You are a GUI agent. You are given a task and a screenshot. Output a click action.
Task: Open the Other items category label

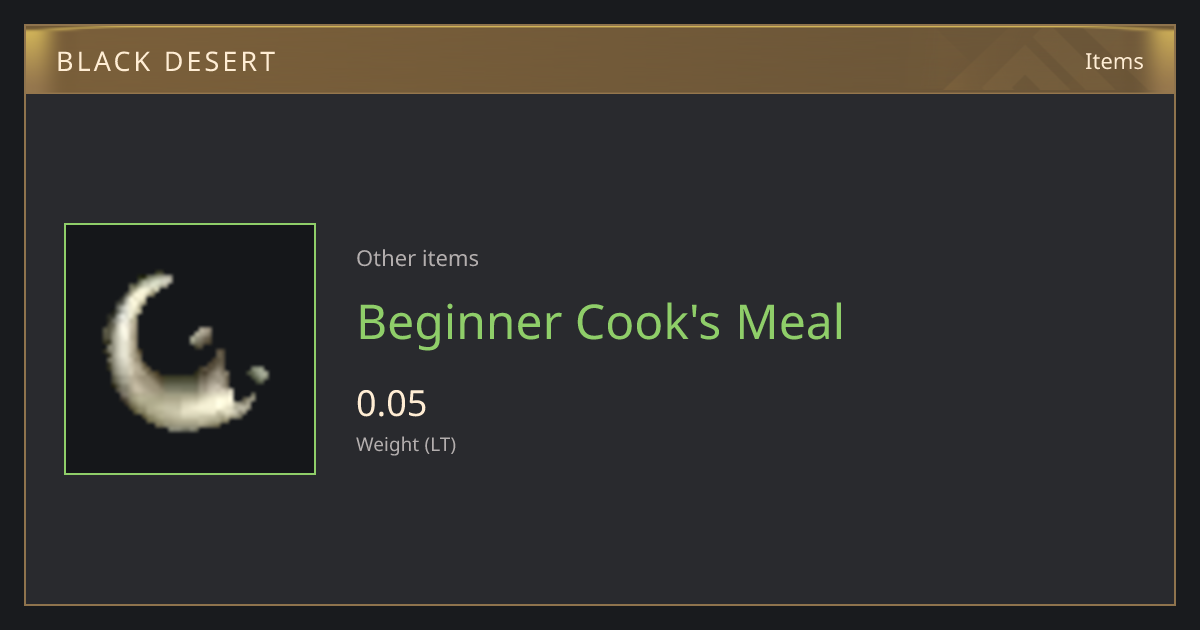pos(417,258)
